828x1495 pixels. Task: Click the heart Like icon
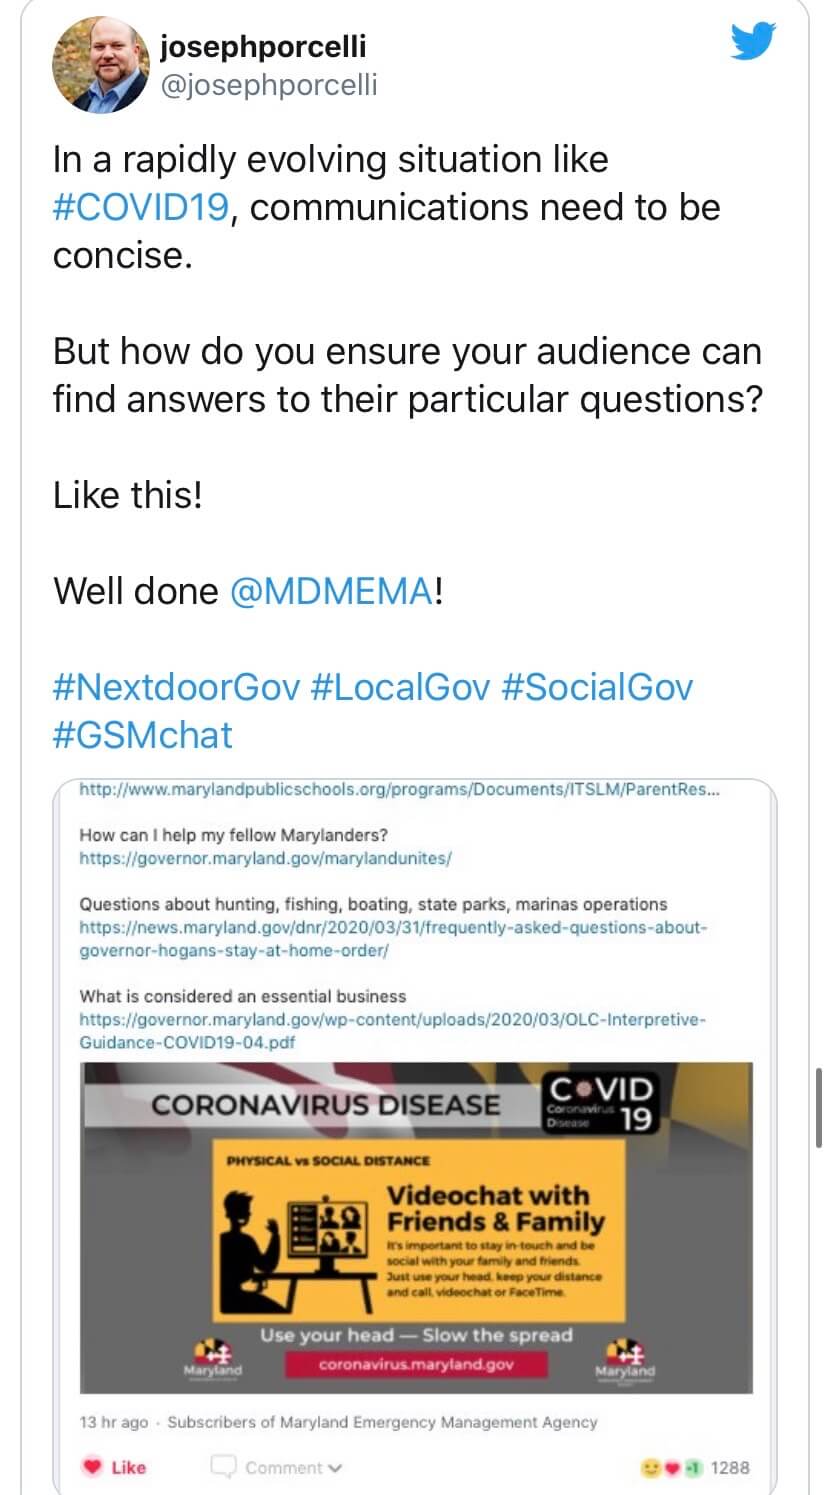[x=91, y=1467]
